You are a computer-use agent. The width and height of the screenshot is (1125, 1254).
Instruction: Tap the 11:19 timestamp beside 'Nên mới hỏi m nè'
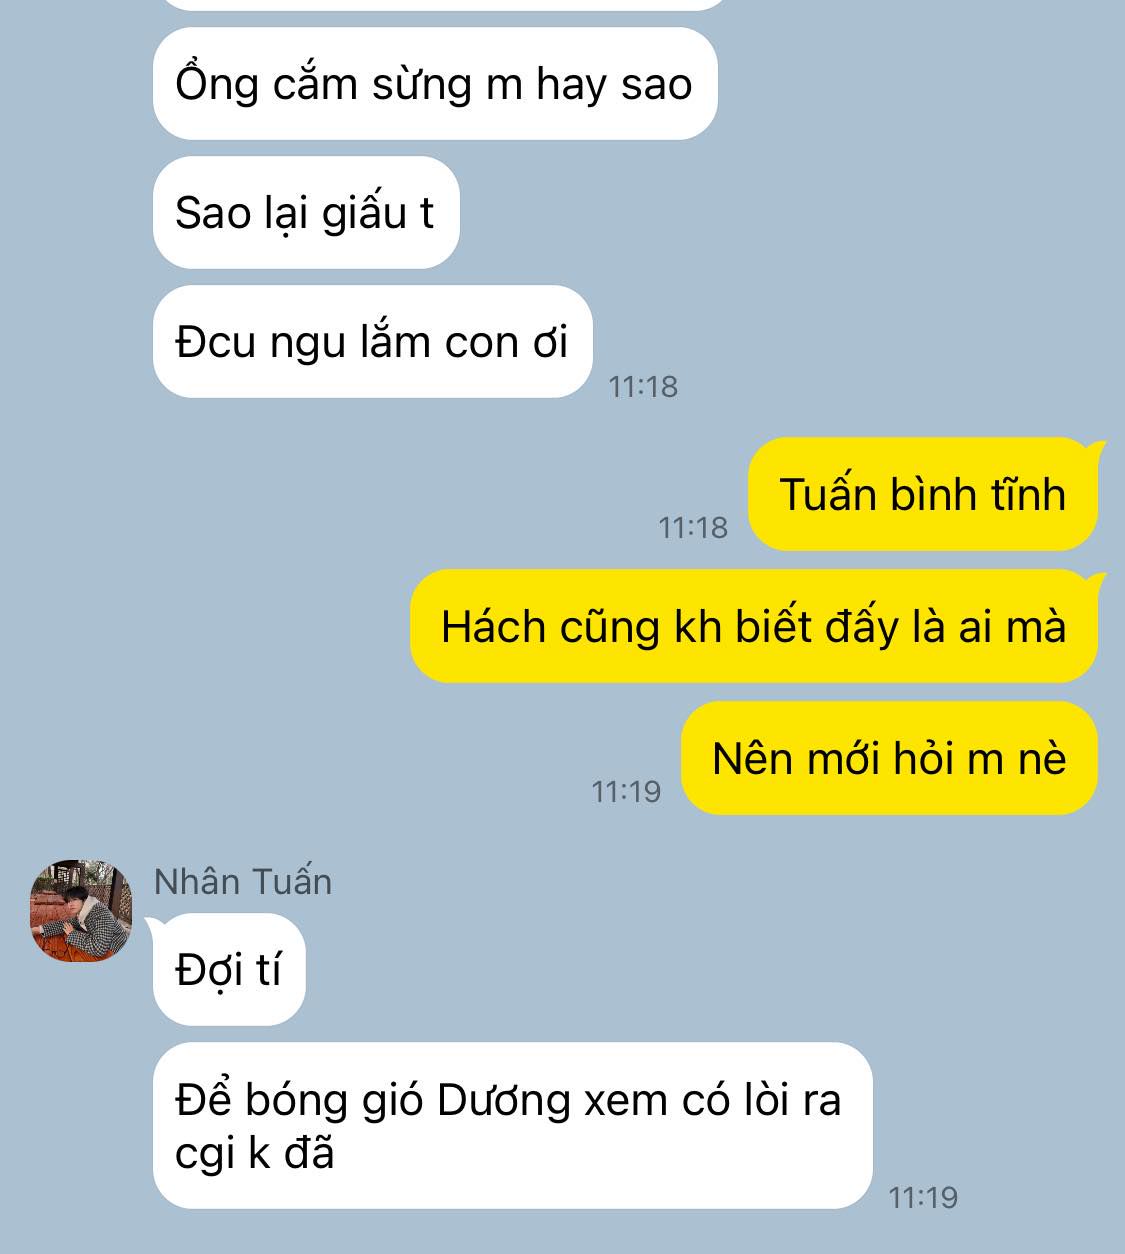(627, 791)
